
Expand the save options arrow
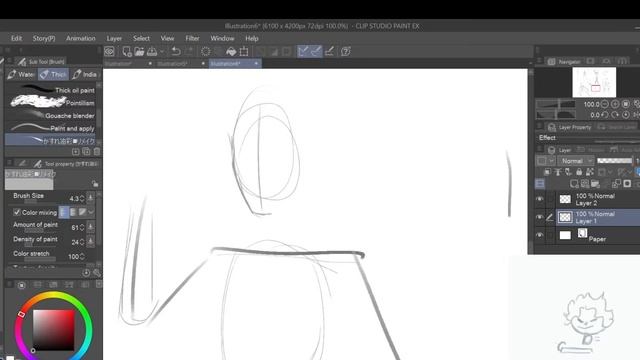click(162, 52)
